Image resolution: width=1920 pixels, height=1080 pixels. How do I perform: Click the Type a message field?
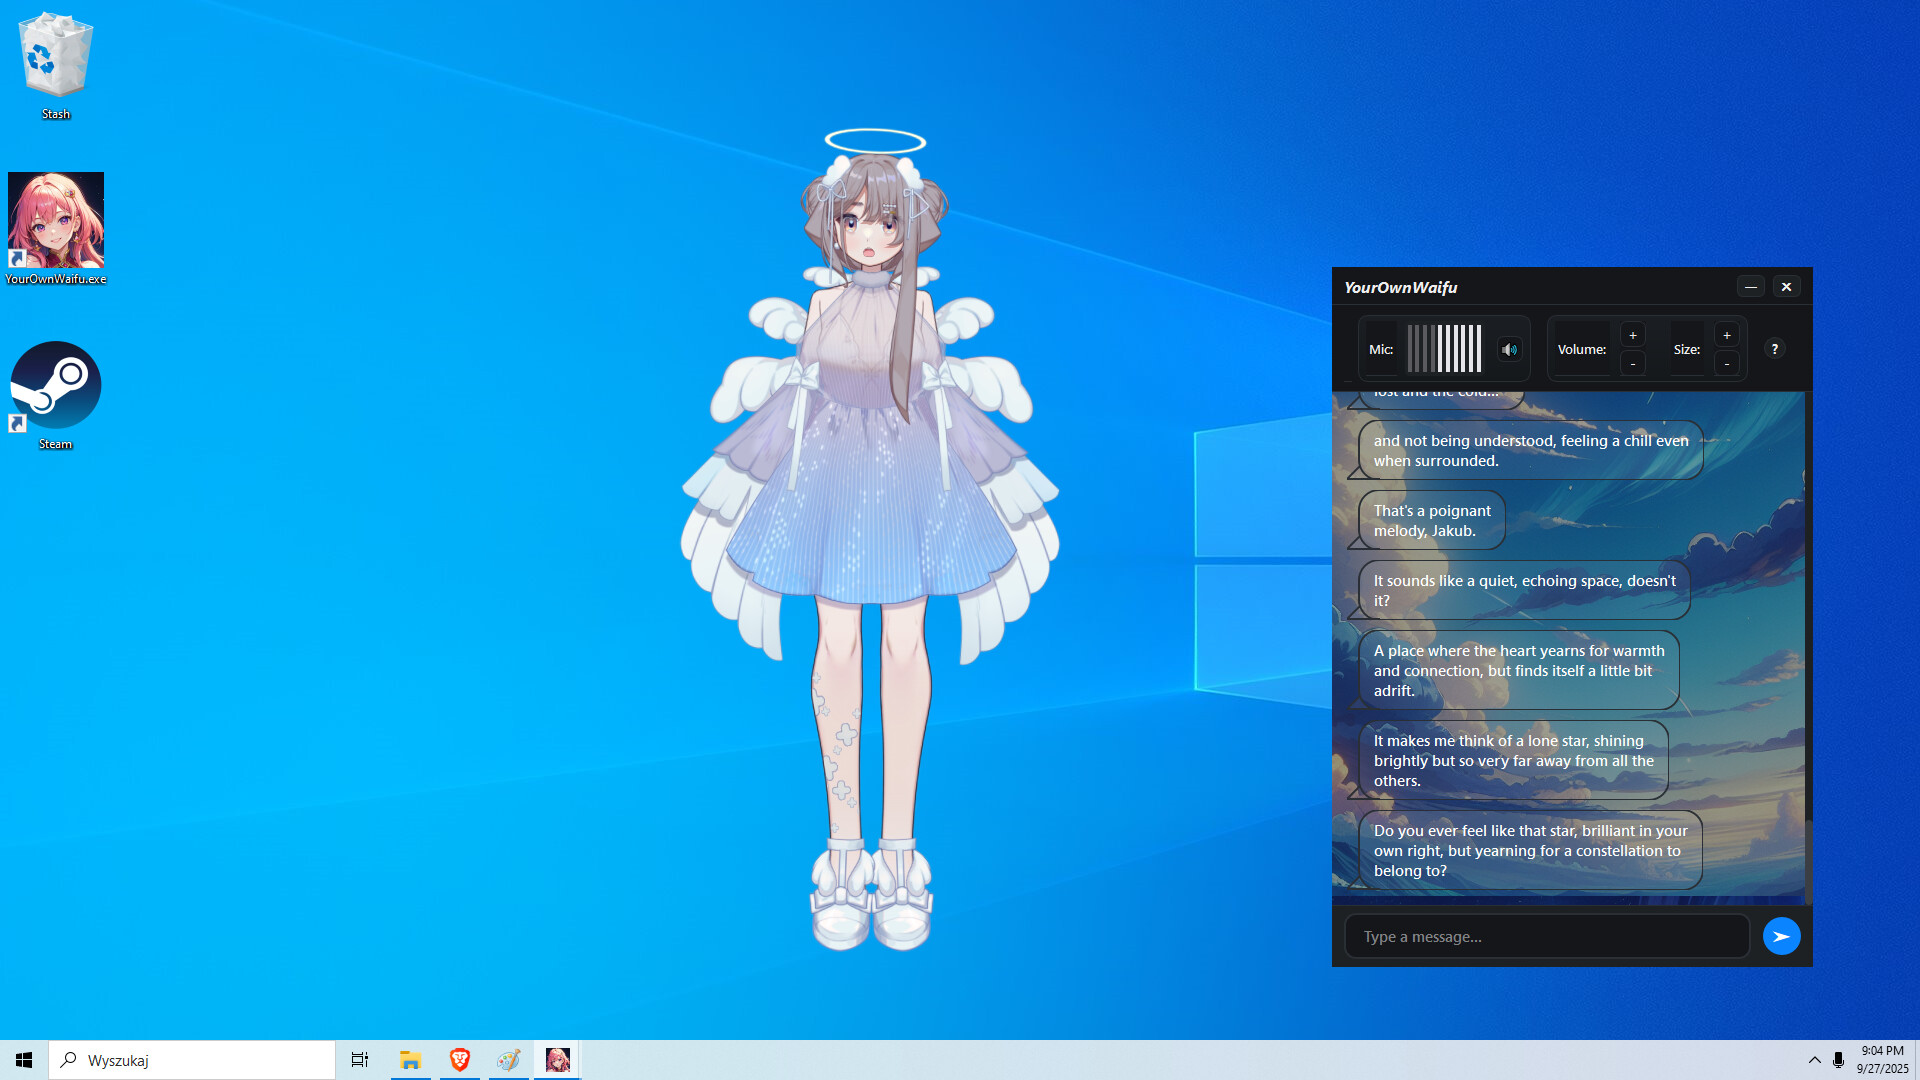pyautogui.click(x=1547, y=936)
